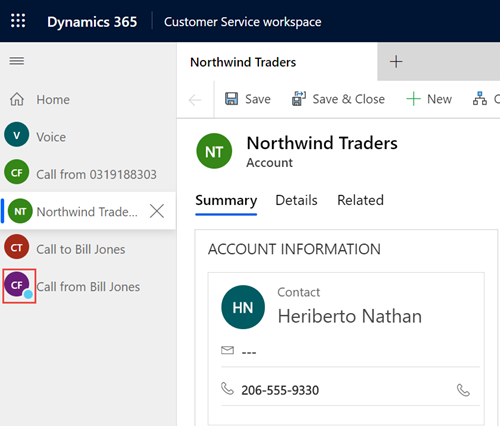Click the empty email field dashes

pyautogui.click(x=249, y=353)
